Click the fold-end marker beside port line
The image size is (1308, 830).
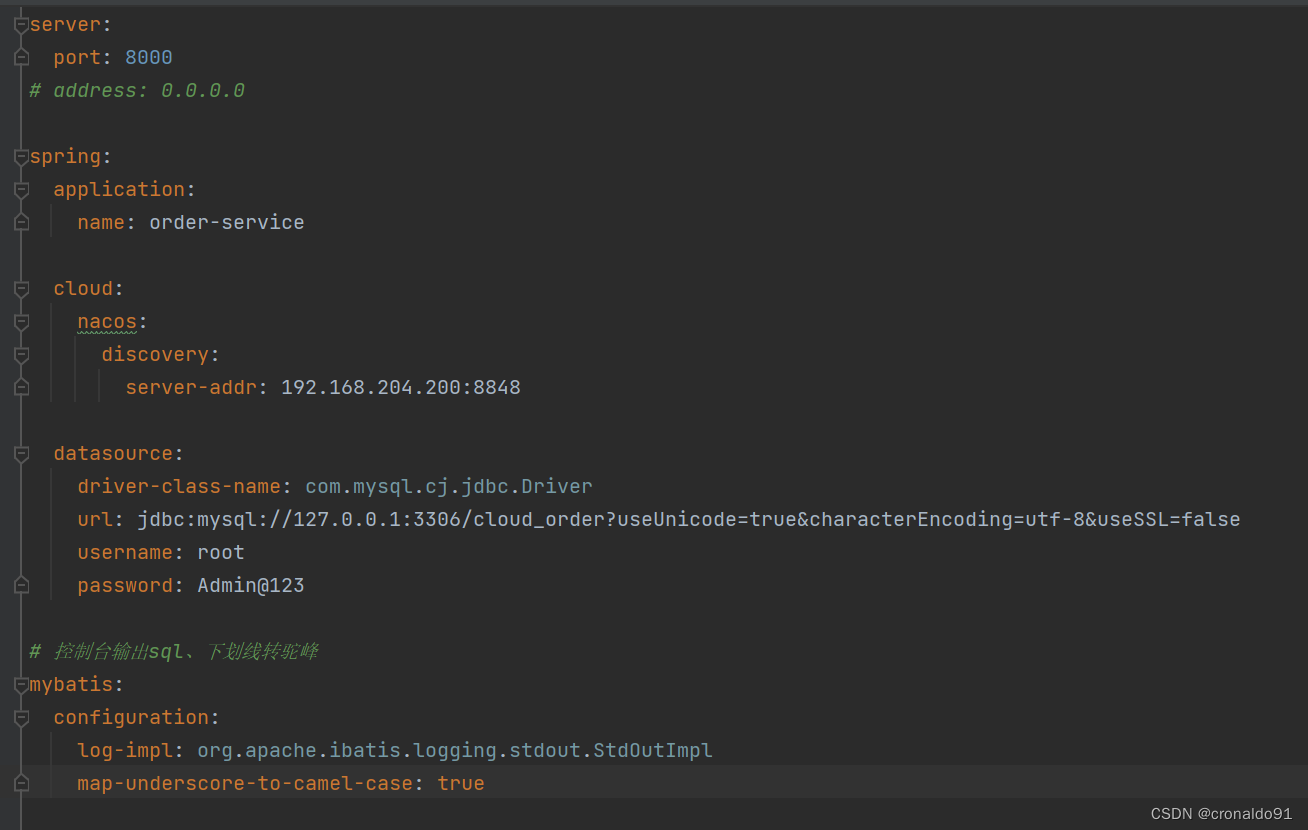(21, 57)
